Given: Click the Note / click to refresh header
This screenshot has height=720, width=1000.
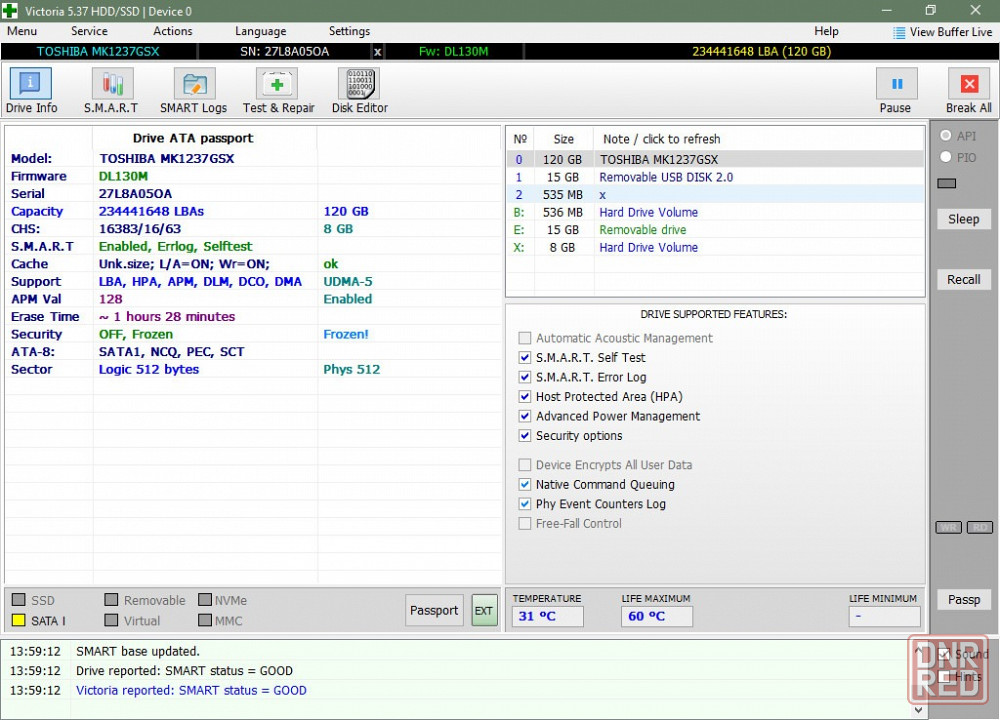Looking at the screenshot, I should coord(661,139).
